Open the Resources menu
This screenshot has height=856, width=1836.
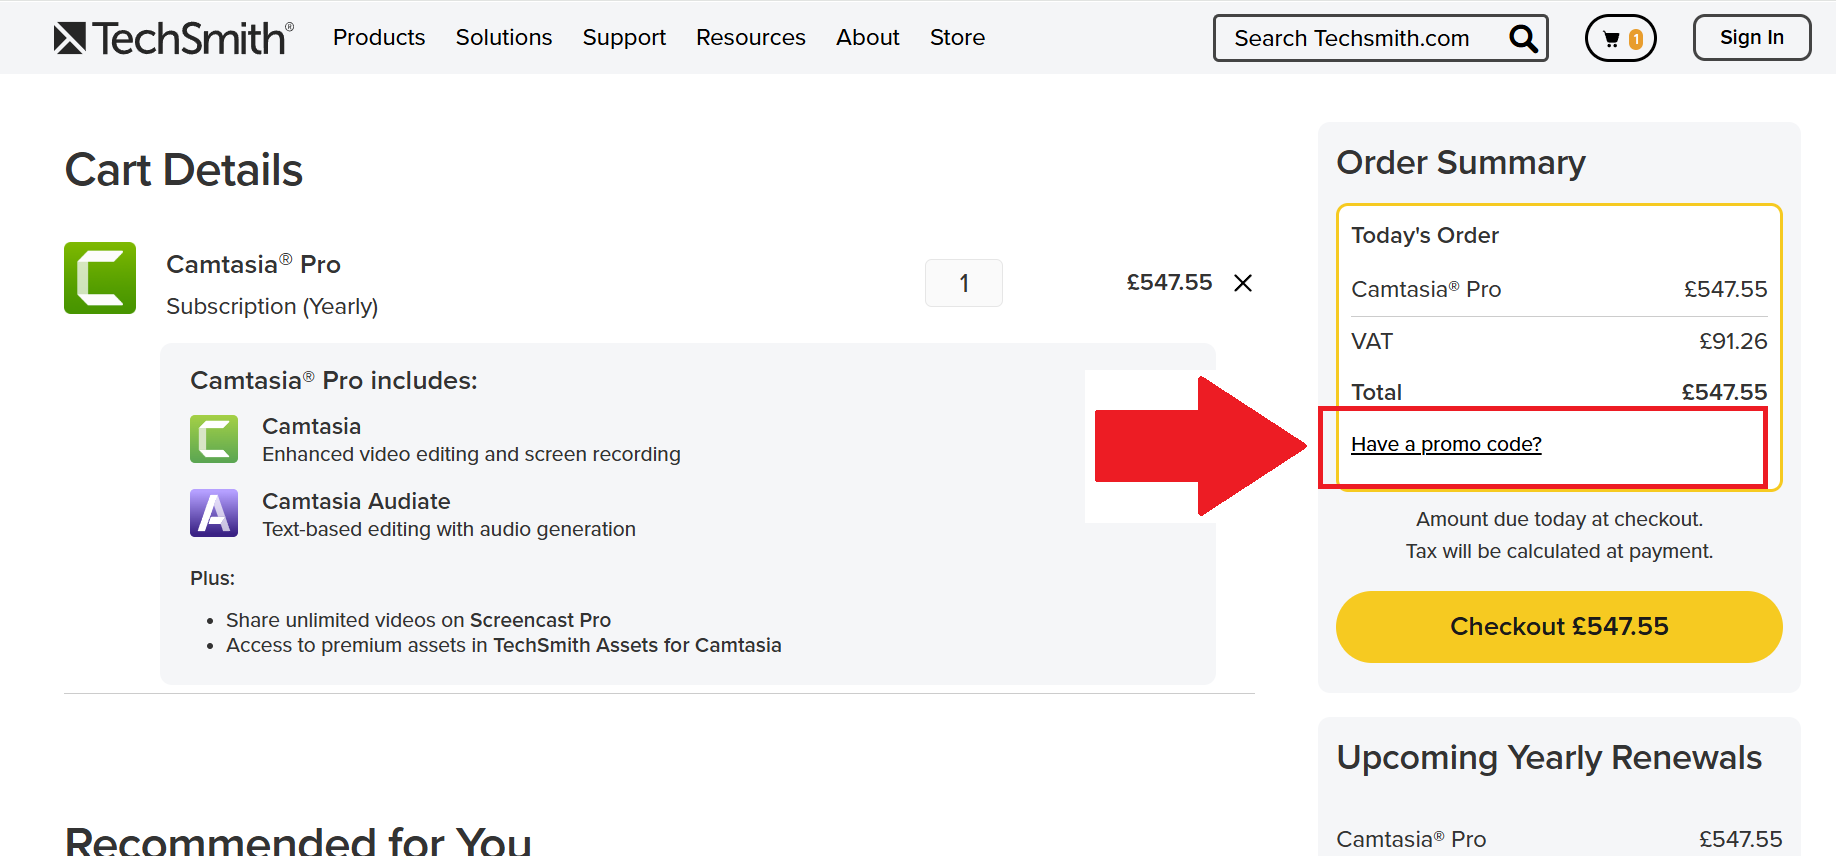[751, 37]
